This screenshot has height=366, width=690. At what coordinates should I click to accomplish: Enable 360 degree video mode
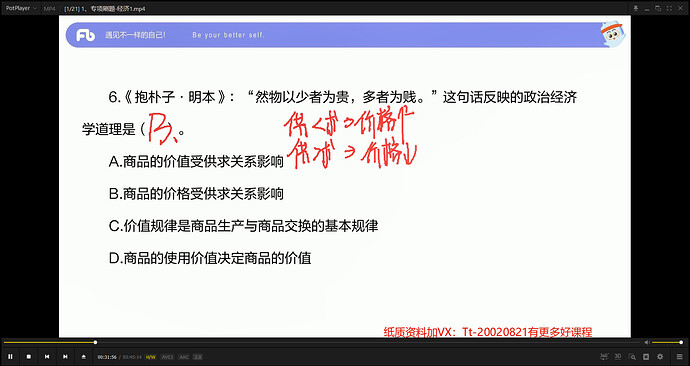pyautogui.click(x=604, y=356)
